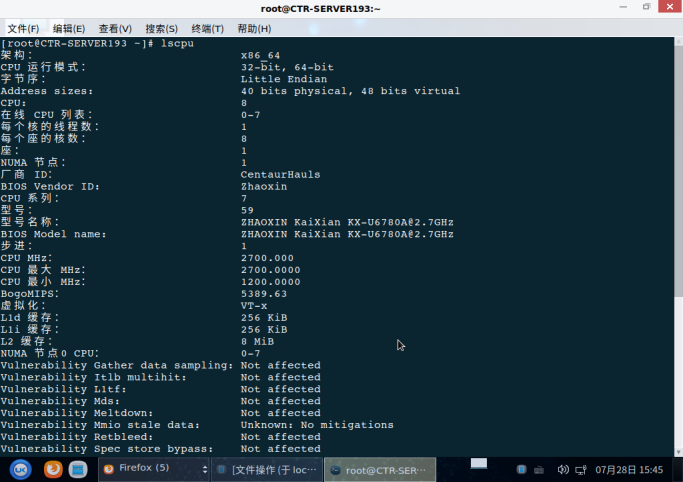Click the x86_64 architecture value
Viewport: 683px width, 482px height.
click(x=260, y=55)
